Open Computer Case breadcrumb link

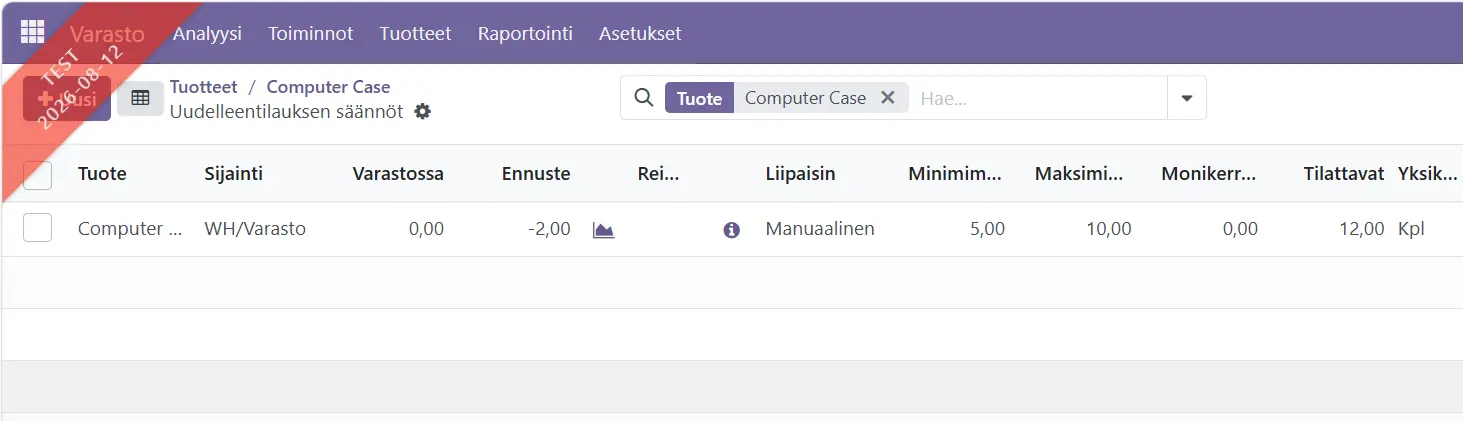pyautogui.click(x=328, y=87)
